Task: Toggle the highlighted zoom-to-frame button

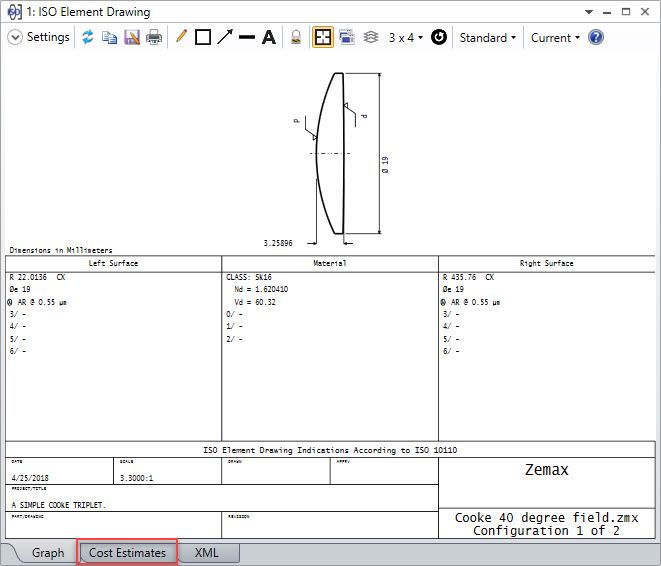Action: 323,38
